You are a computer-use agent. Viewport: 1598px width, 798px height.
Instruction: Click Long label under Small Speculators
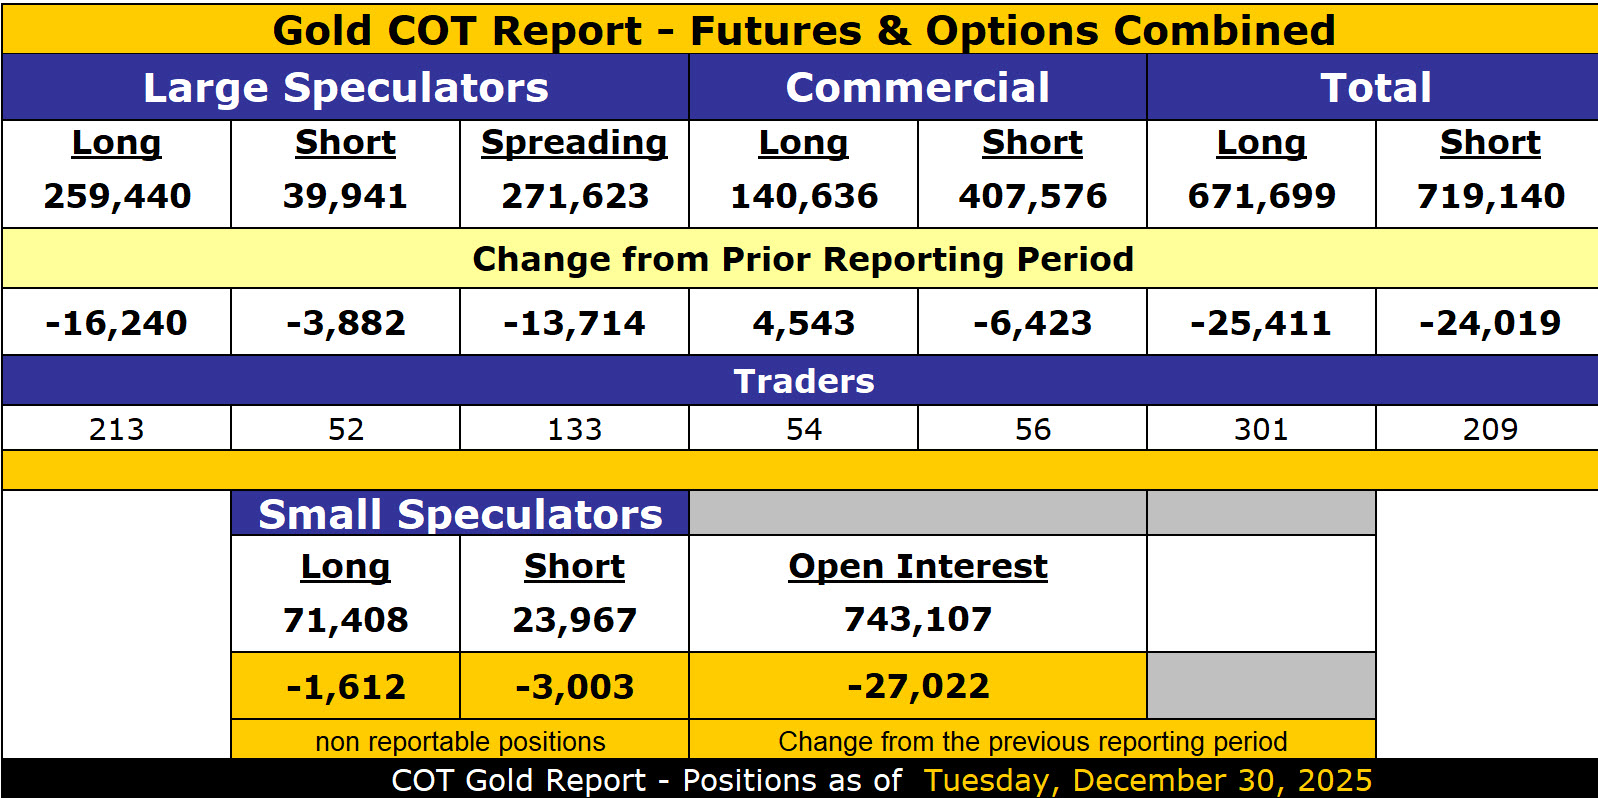[345, 567]
